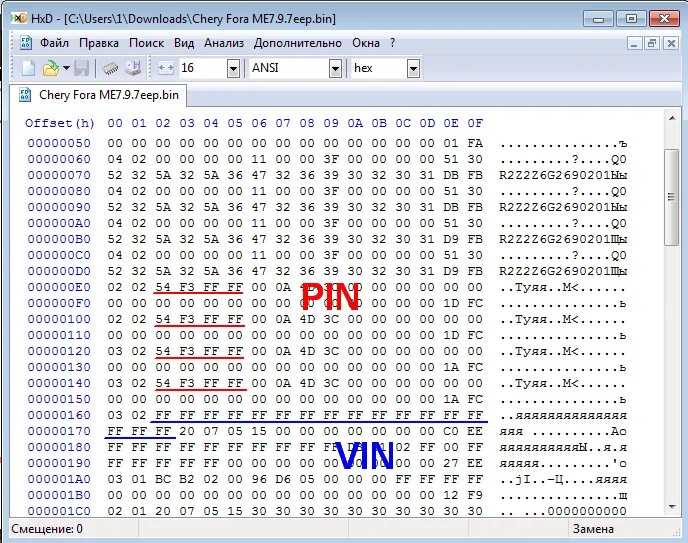Click the Open file folder icon
The height and width of the screenshot is (543, 688).
tap(51, 68)
